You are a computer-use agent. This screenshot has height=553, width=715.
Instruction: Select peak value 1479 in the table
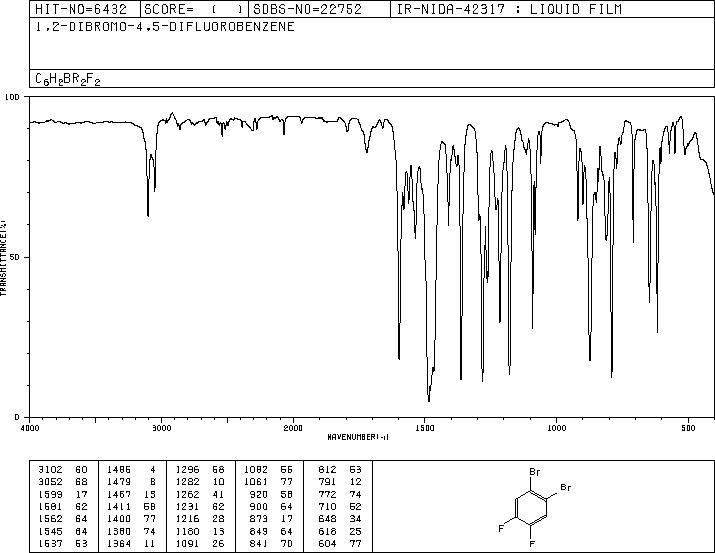pyautogui.click(x=119, y=482)
